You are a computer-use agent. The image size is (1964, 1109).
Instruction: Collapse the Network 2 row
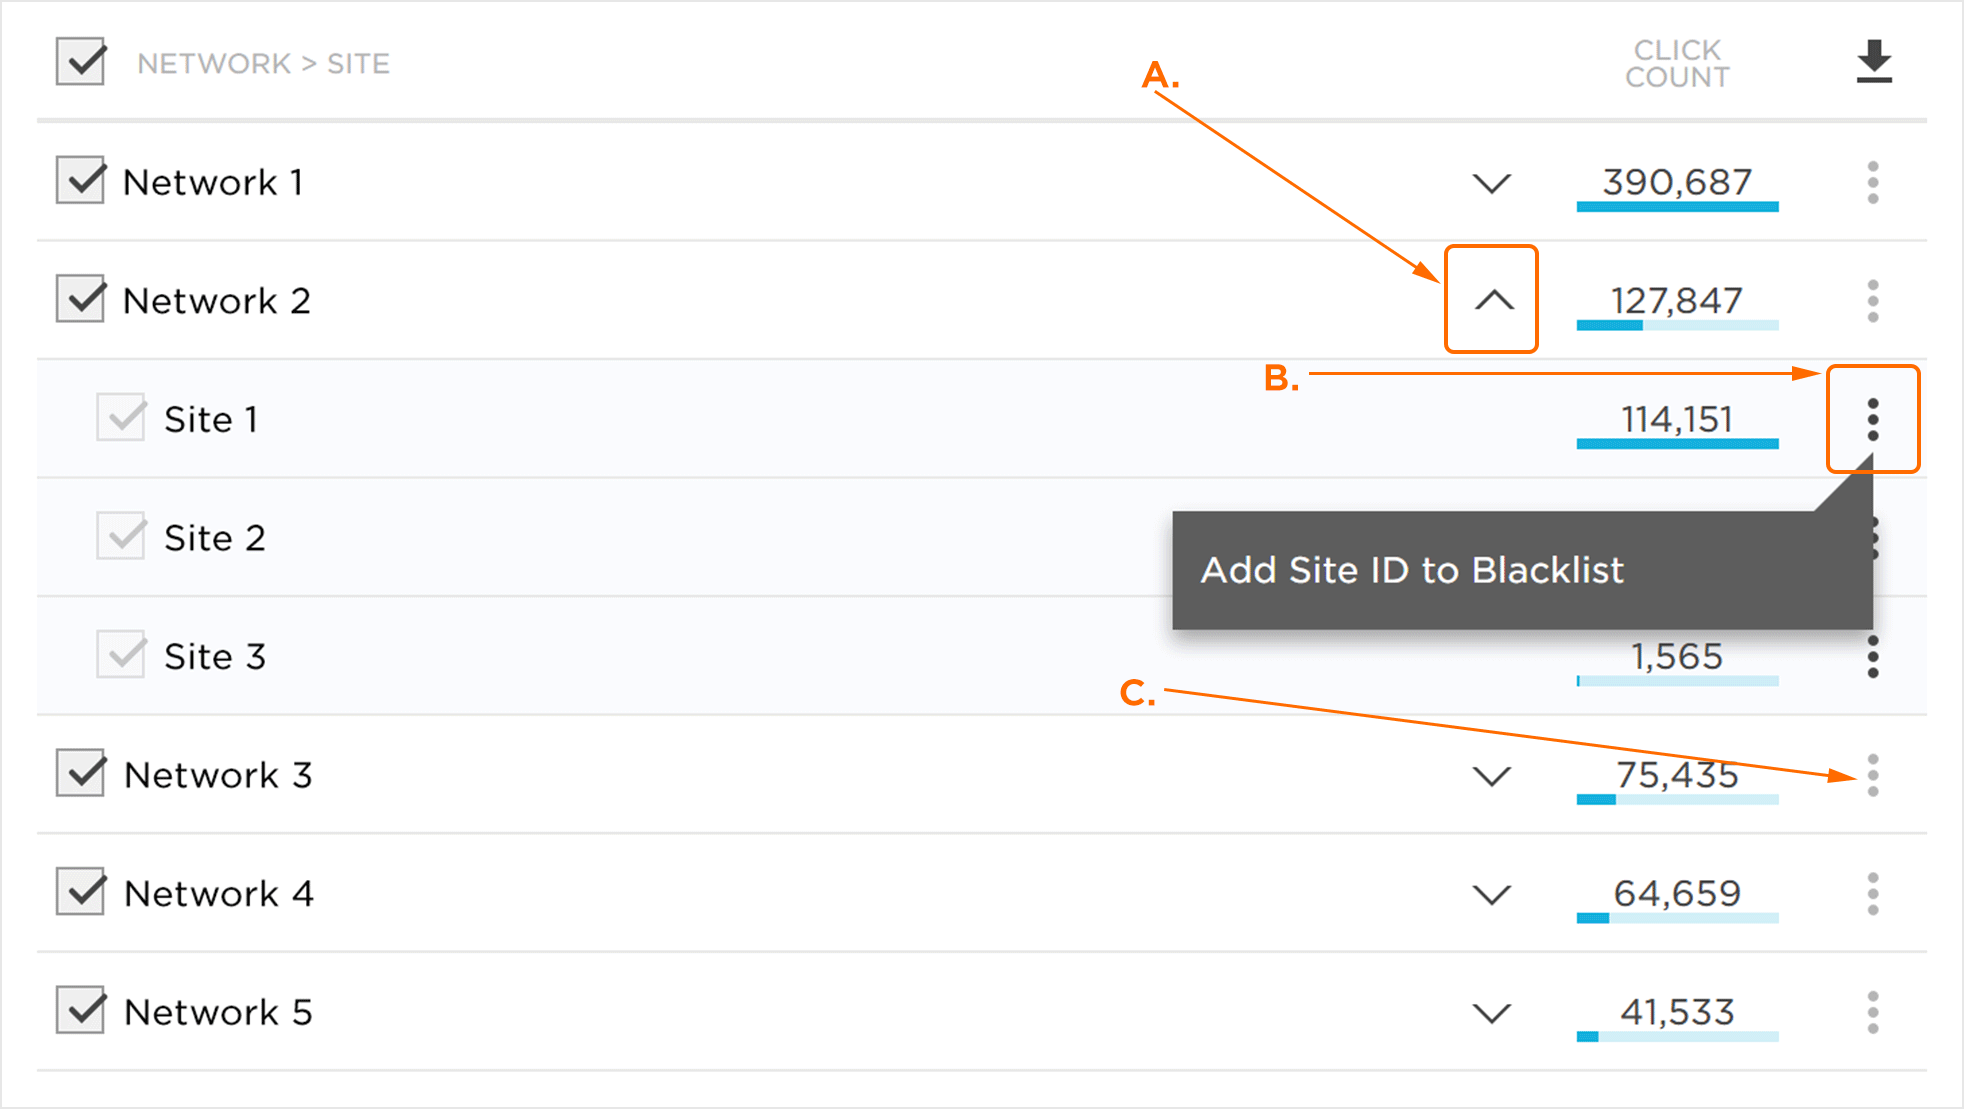(1492, 300)
